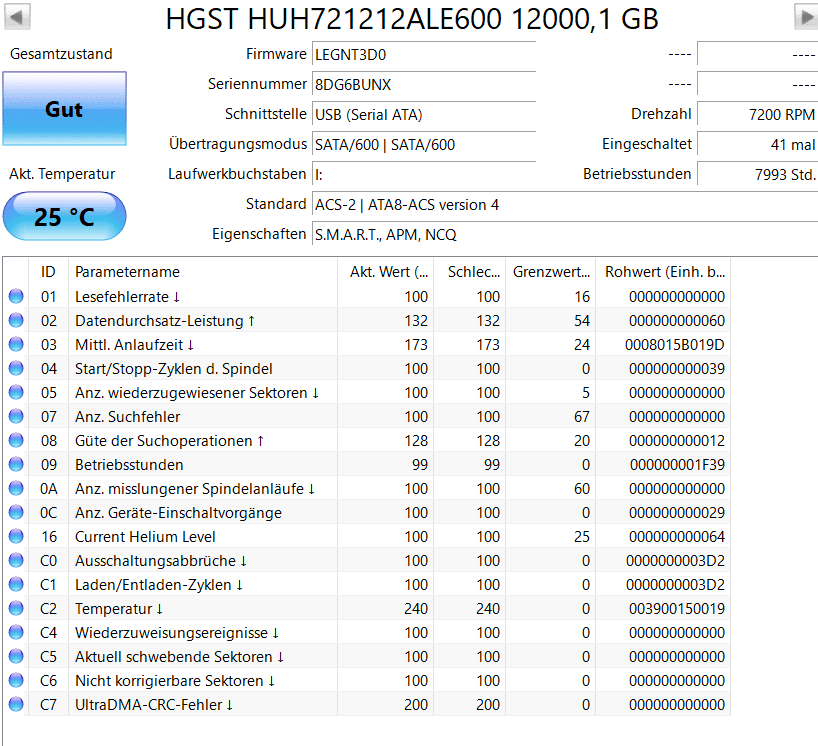818x746 pixels.
Task: Click raw value 000000000064 for Helium Level
Action: [677, 537]
